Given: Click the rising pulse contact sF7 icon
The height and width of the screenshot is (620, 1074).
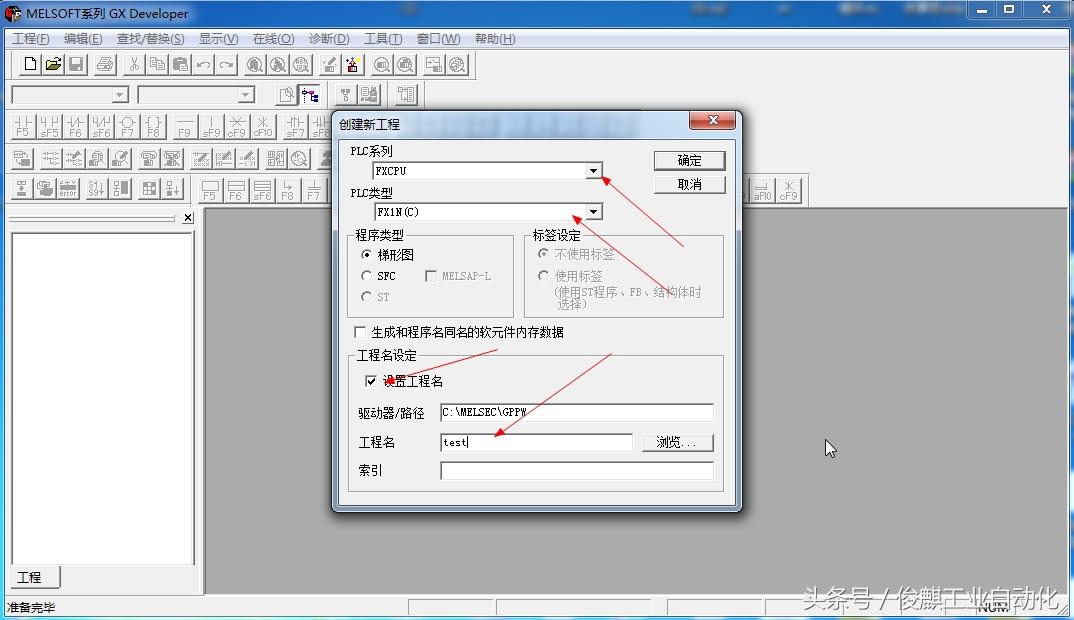Looking at the screenshot, I should tap(295, 127).
